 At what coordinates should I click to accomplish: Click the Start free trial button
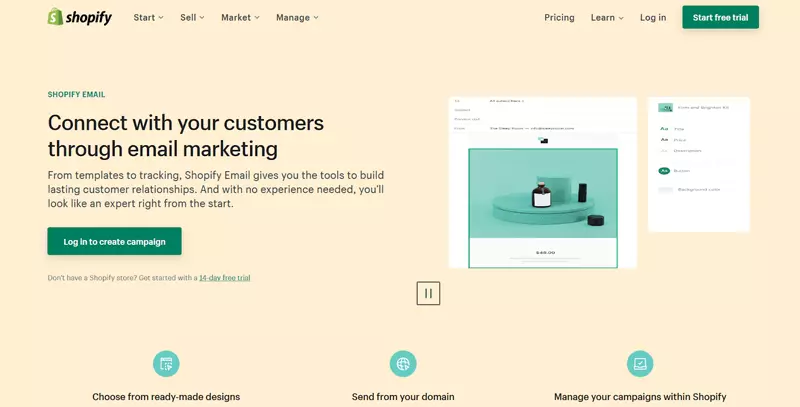(x=720, y=17)
